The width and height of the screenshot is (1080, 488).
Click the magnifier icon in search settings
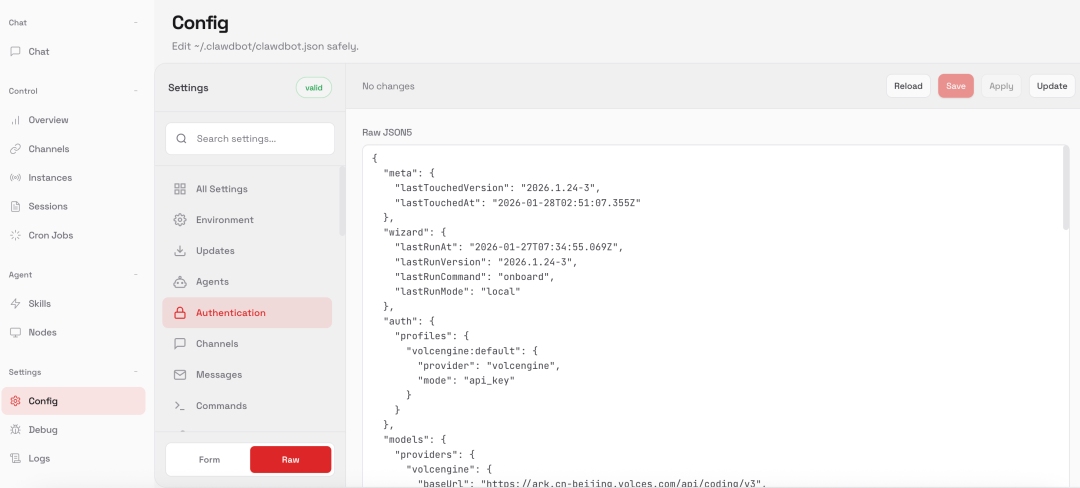[182, 138]
